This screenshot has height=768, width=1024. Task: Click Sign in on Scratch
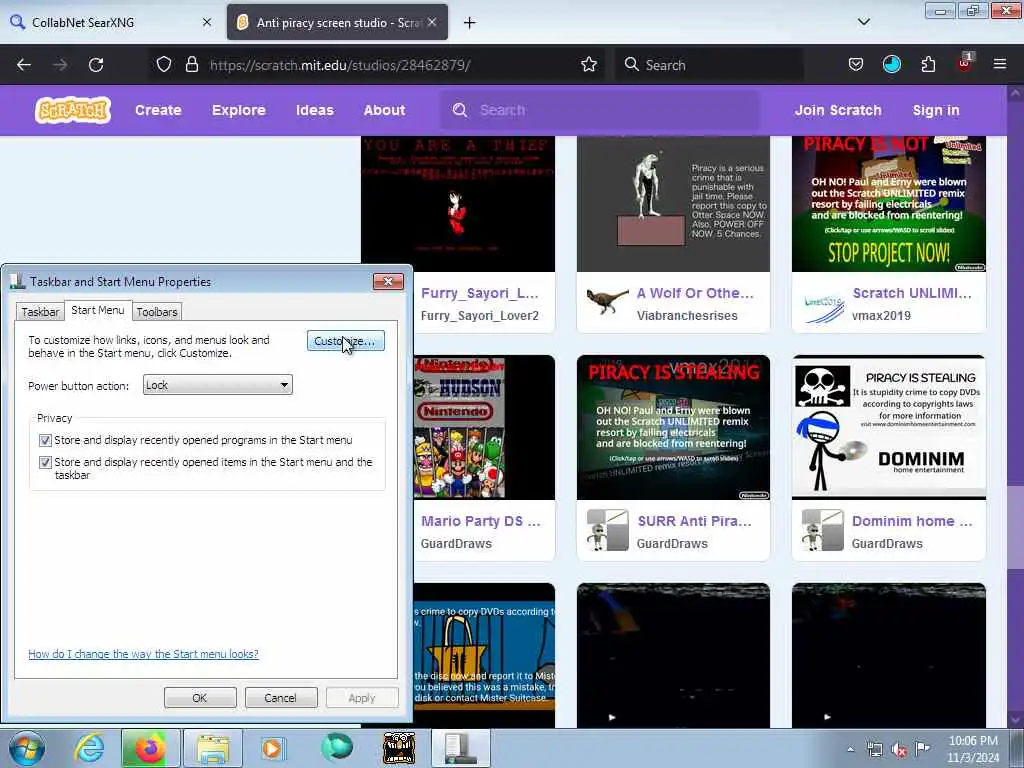(x=936, y=110)
